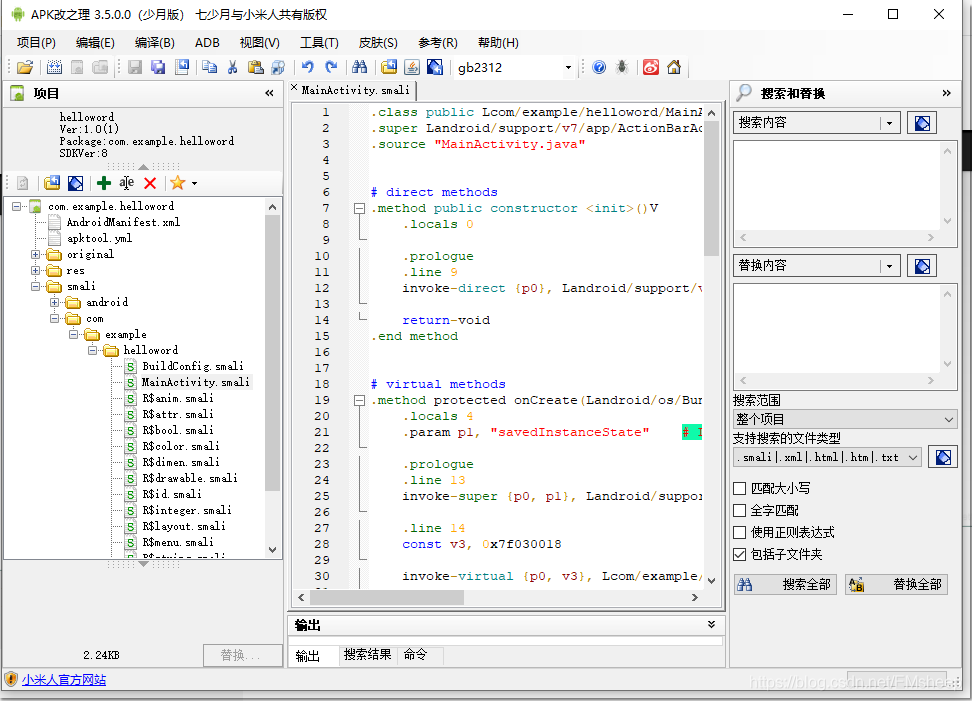
Task: Expand the original folder in tree
Action: [36, 254]
